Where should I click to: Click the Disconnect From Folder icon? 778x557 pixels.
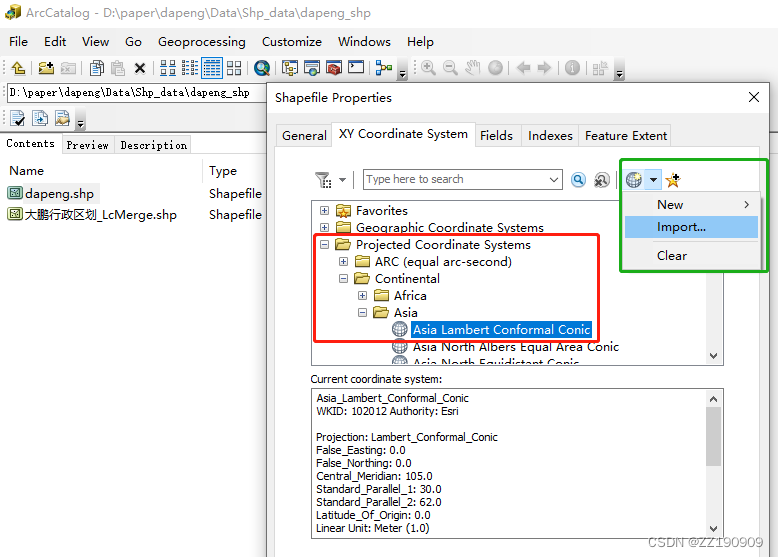68,68
